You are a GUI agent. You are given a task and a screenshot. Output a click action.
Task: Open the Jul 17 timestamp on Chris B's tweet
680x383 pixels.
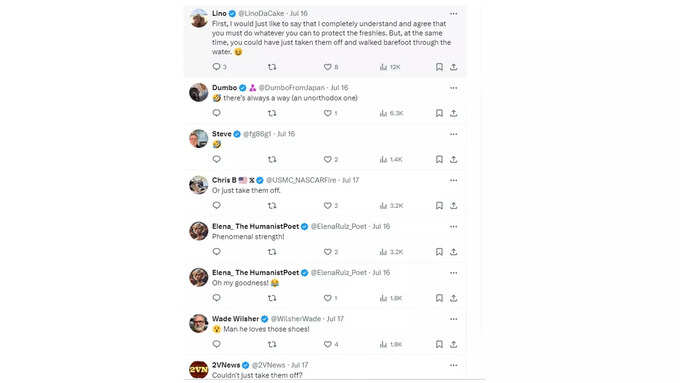[x=350, y=180]
